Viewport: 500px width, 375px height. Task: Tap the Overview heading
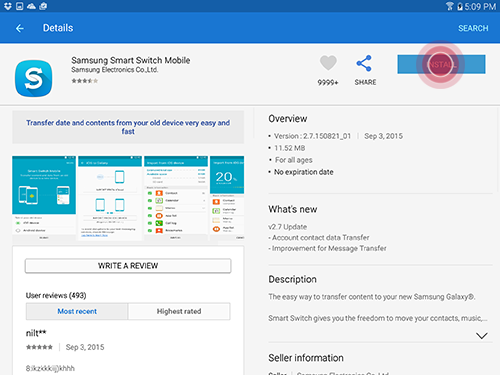click(x=288, y=119)
